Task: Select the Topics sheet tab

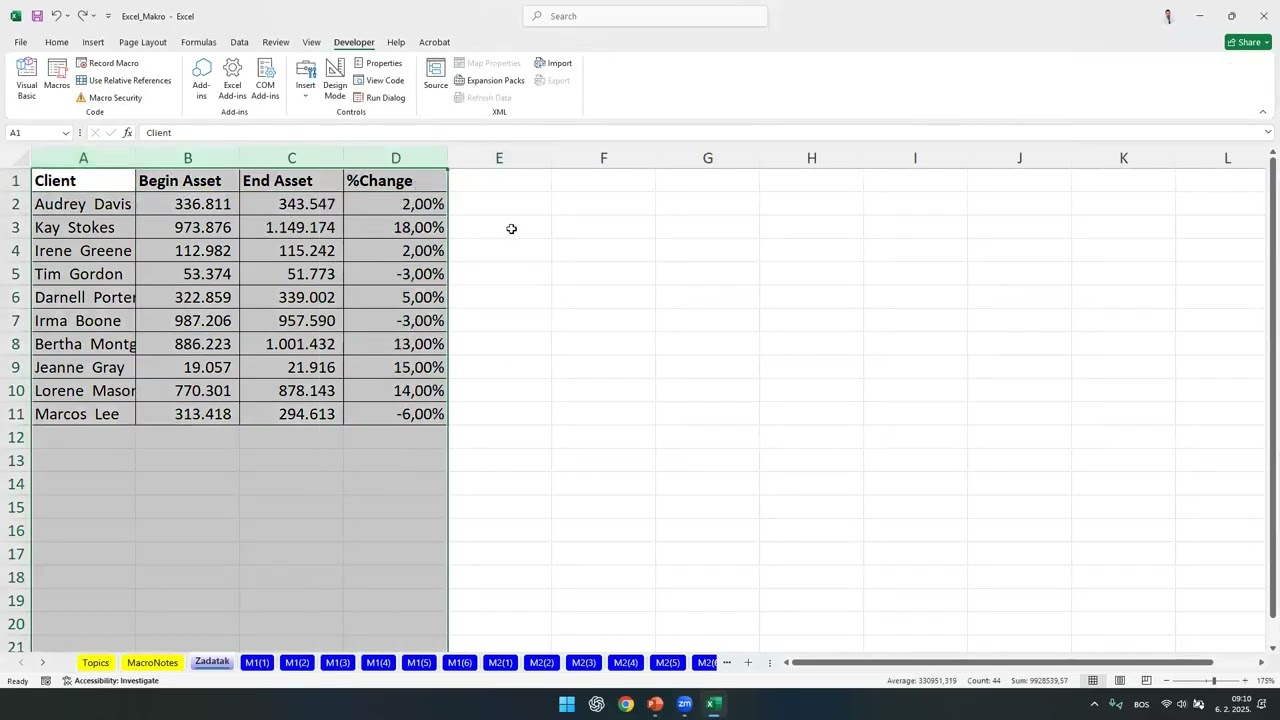Action: [x=96, y=663]
